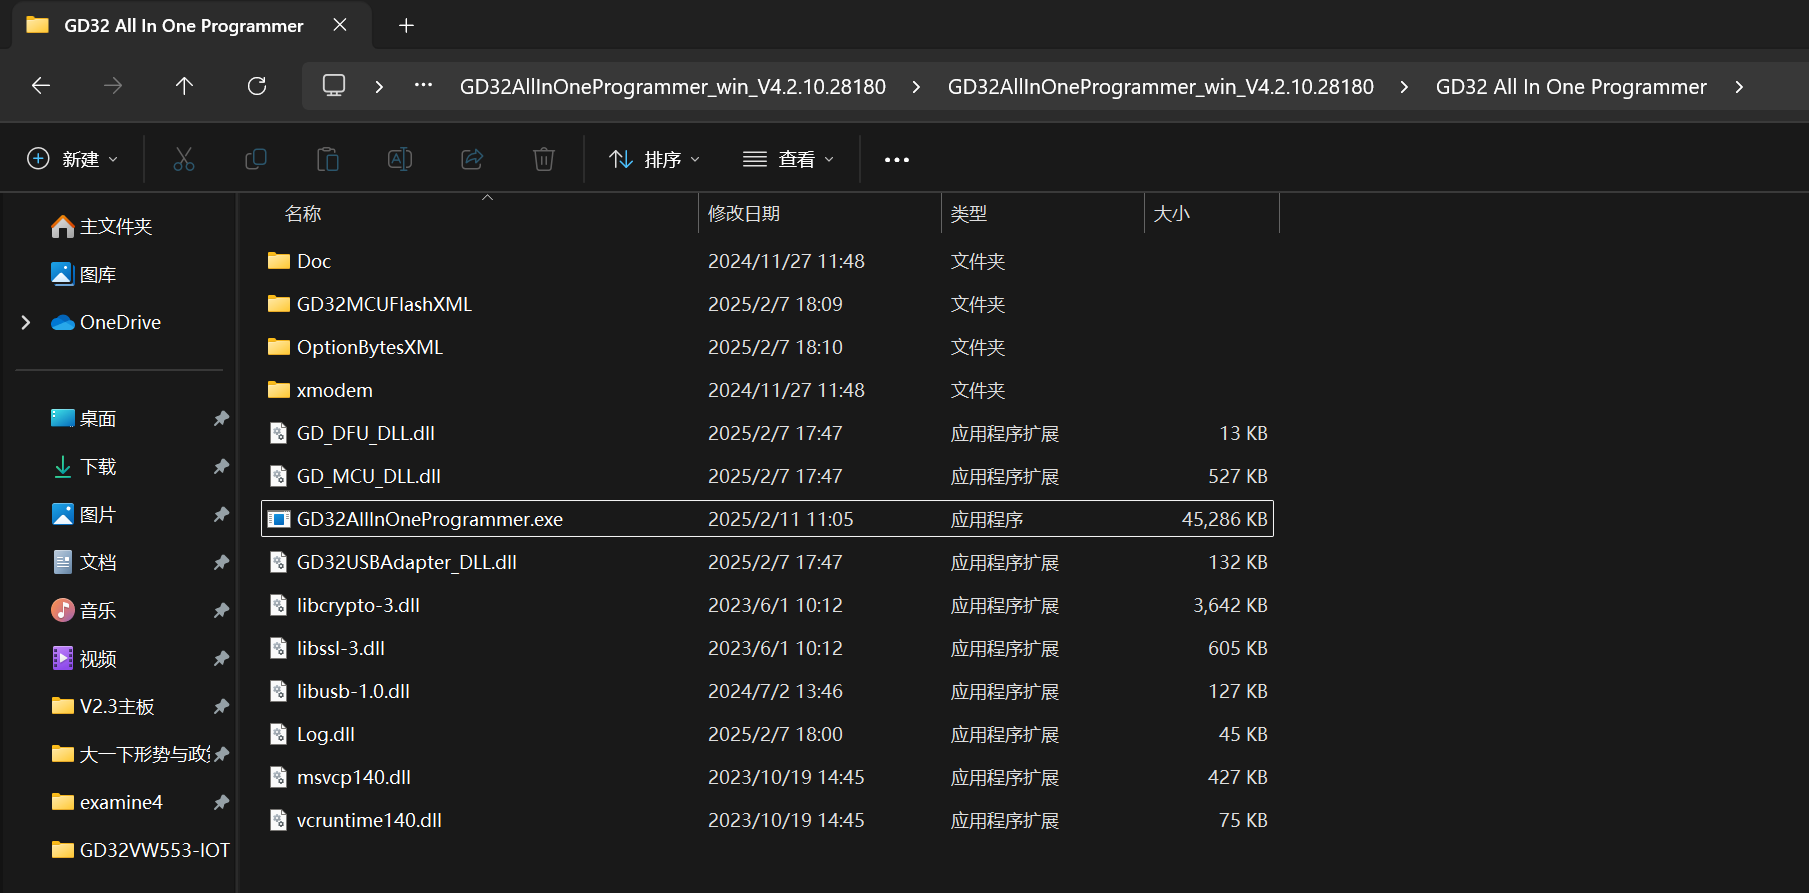Show hidden breadcrumb path ellipsis

pyautogui.click(x=423, y=86)
